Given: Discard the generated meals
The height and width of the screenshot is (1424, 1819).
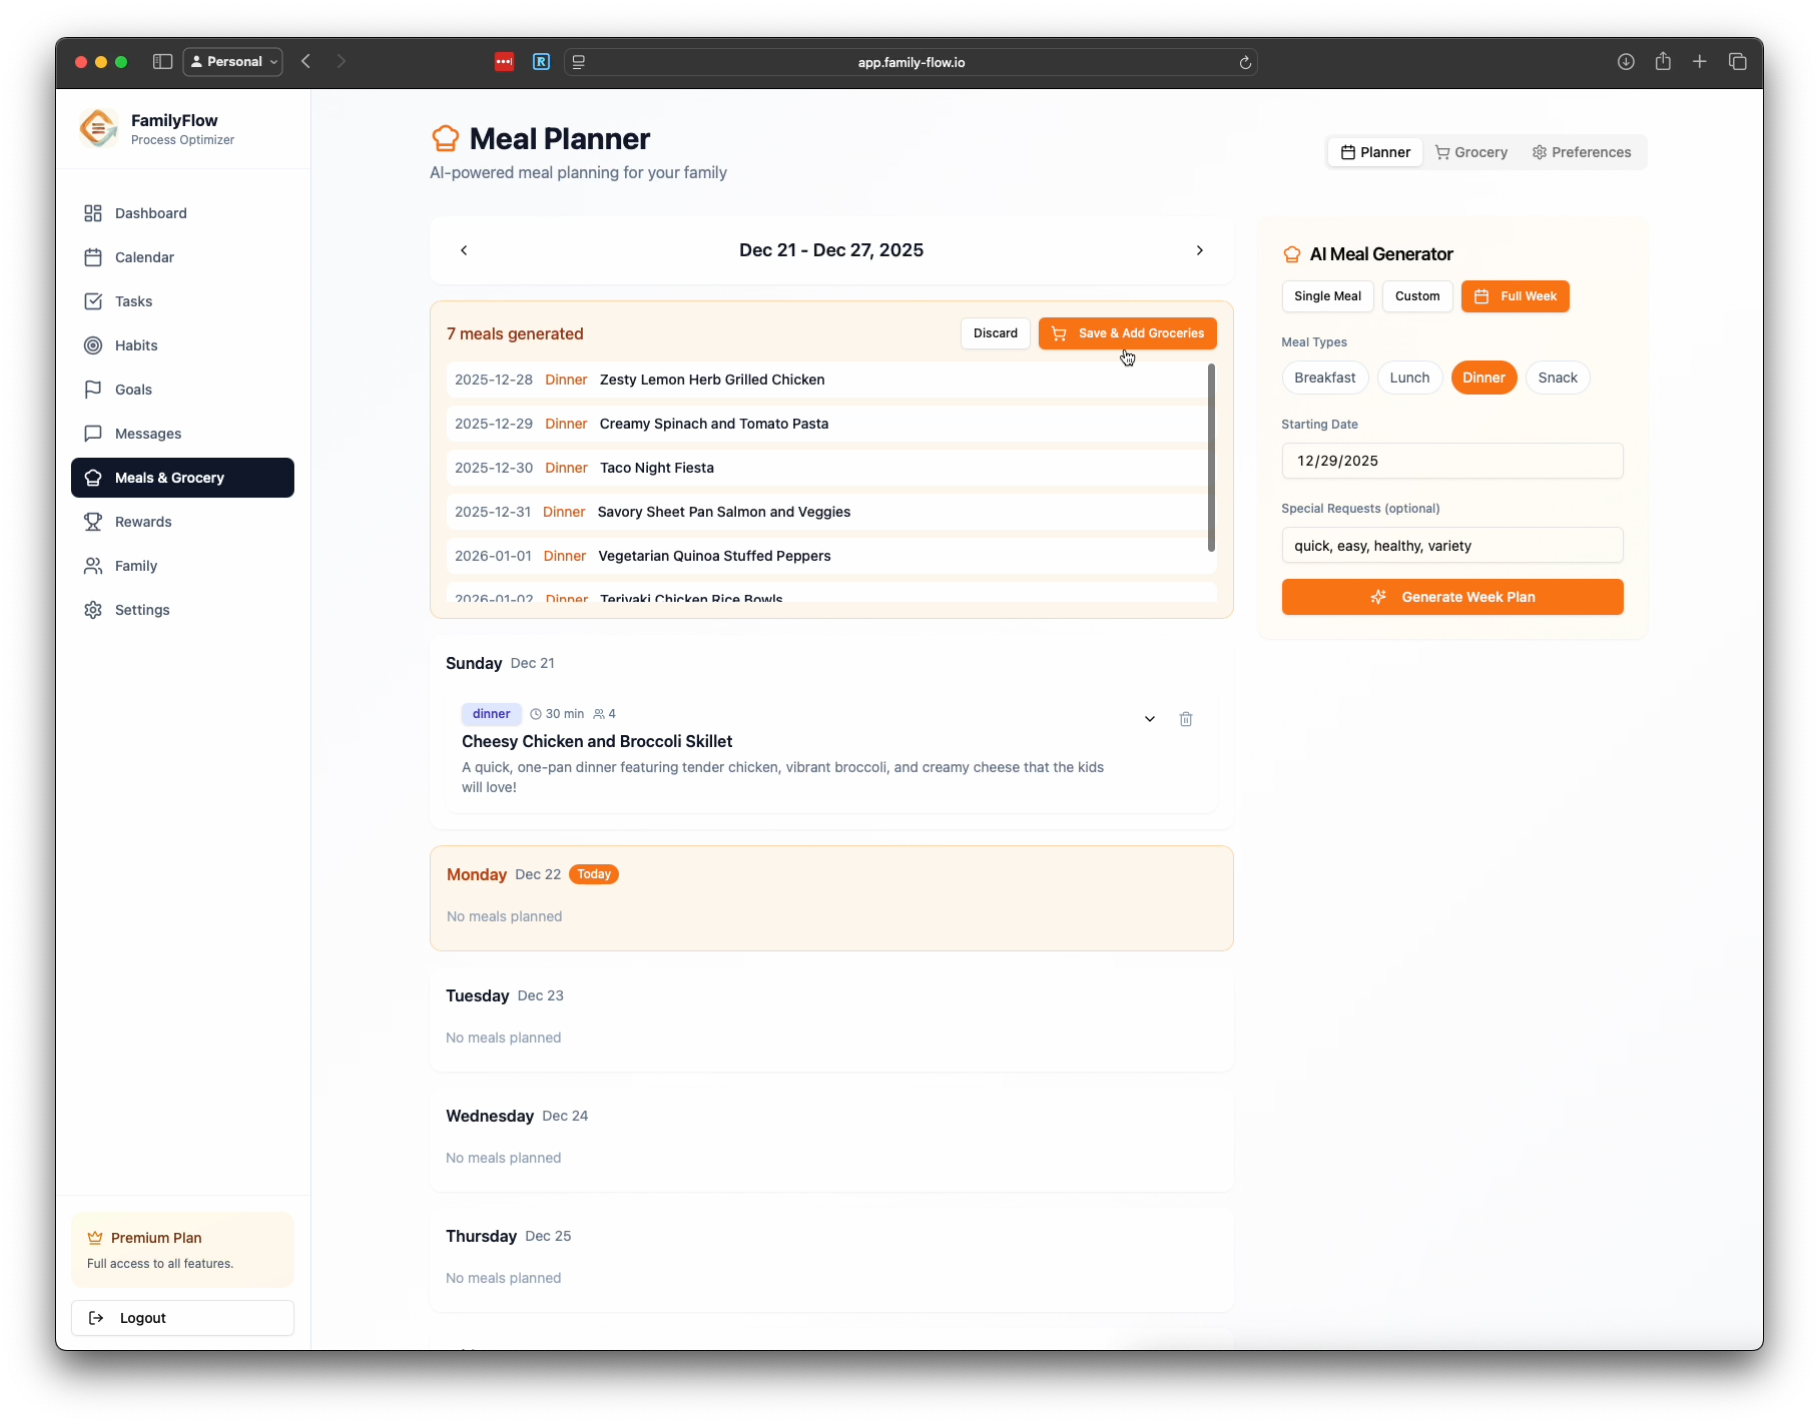Looking at the screenshot, I should pyautogui.click(x=995, y=333).
